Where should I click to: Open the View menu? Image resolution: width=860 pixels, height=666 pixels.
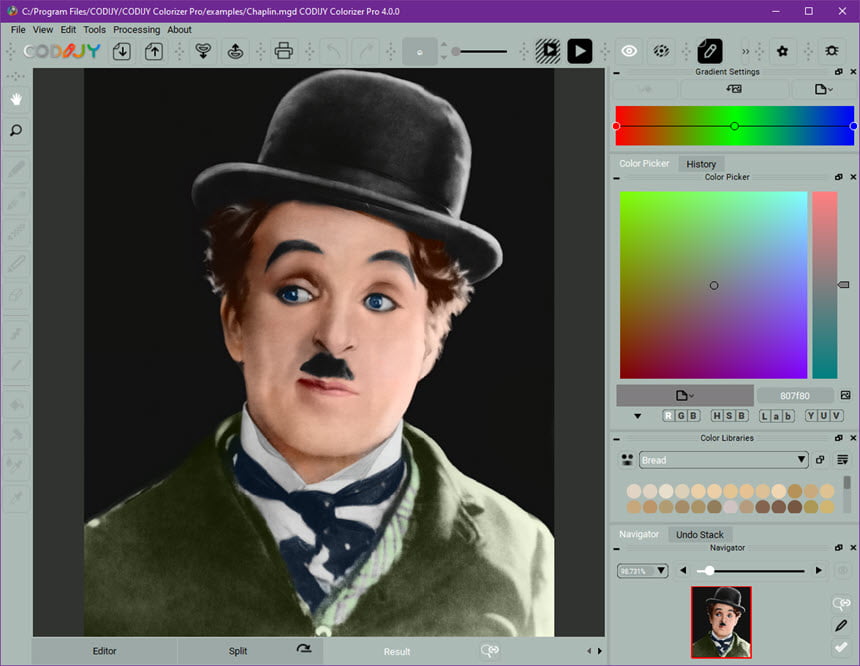pyautogui.click(x=43, y=30)
